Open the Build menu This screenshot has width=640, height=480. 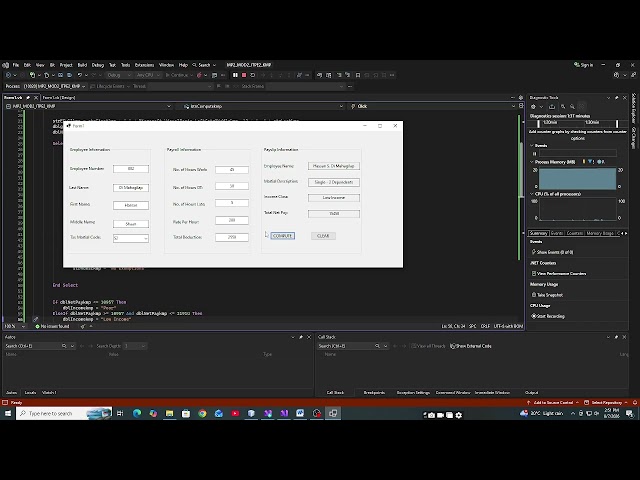click(x=82, y=65)
